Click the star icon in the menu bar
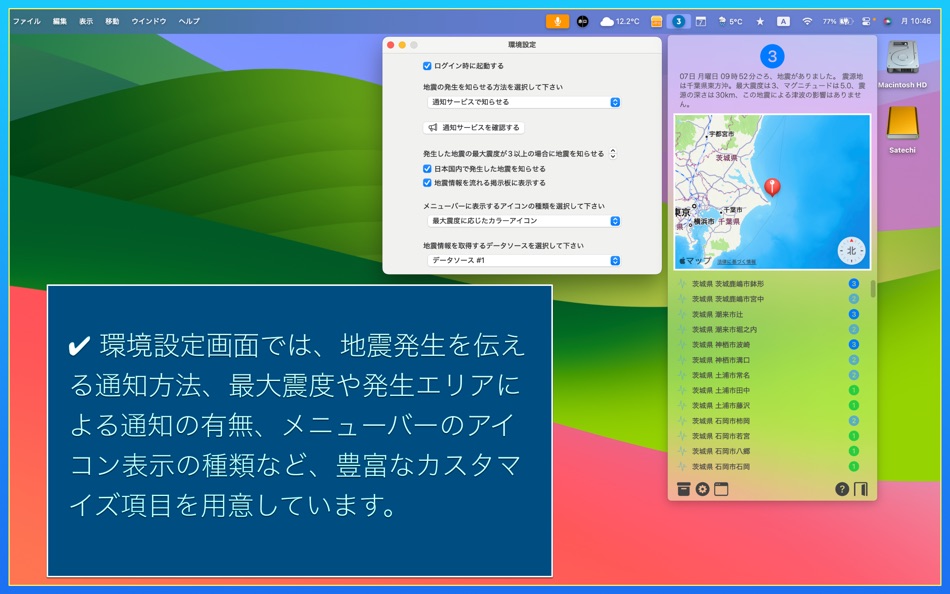This screenshot has width=950, height=594. [x=760, y=21]
